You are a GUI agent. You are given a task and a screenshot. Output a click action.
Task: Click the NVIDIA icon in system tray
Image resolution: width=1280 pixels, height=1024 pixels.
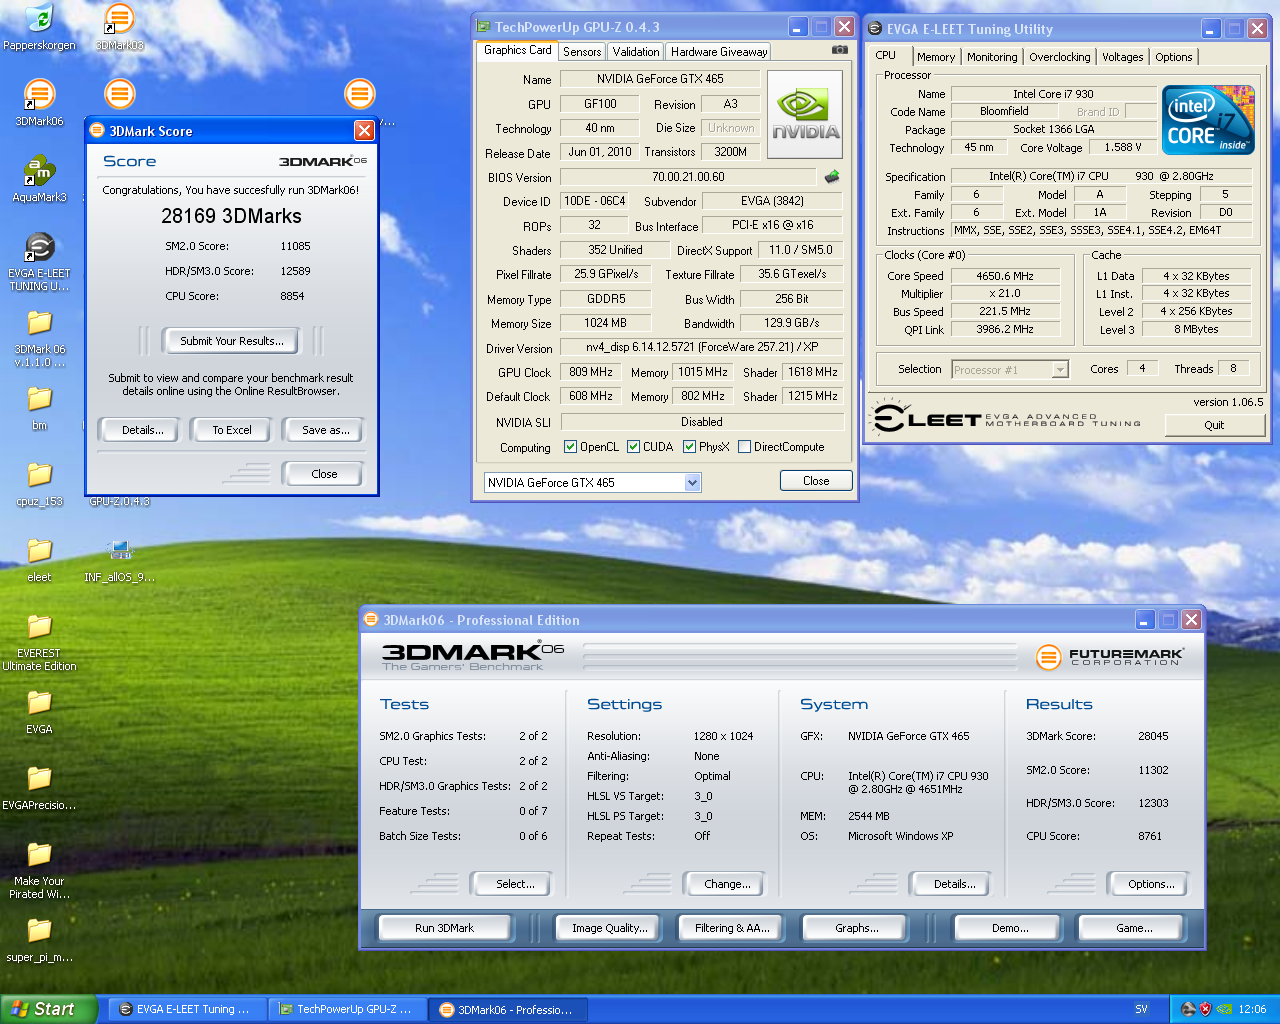pos(1224,1009)
